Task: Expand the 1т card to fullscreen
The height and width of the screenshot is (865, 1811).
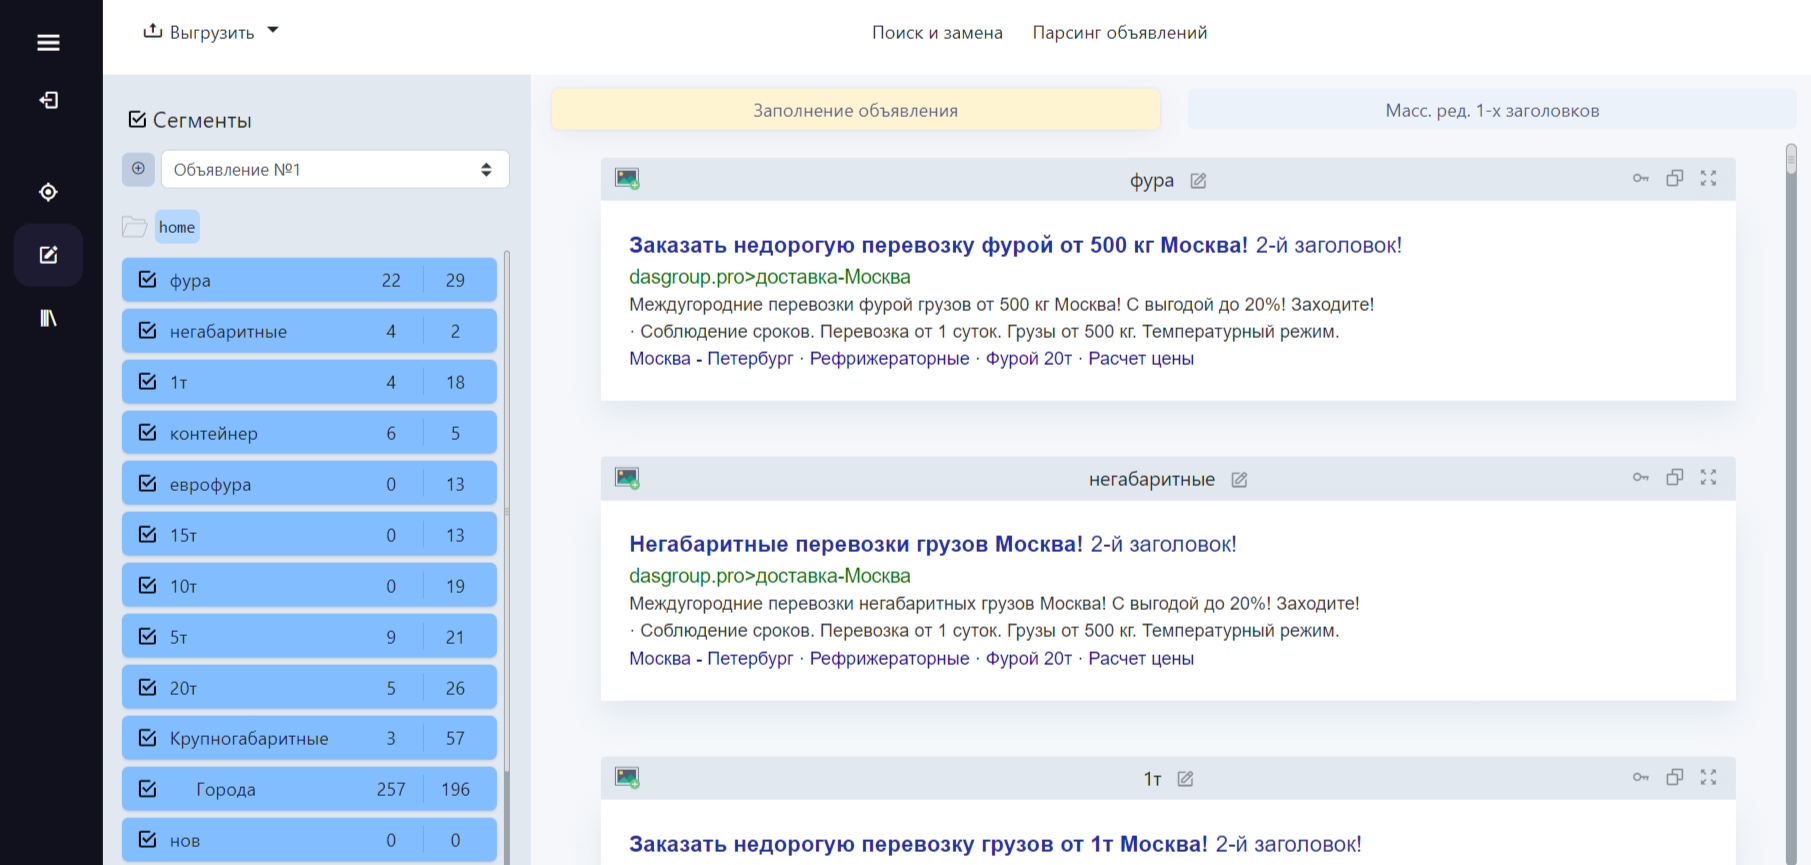Action: coord(1709,777)
